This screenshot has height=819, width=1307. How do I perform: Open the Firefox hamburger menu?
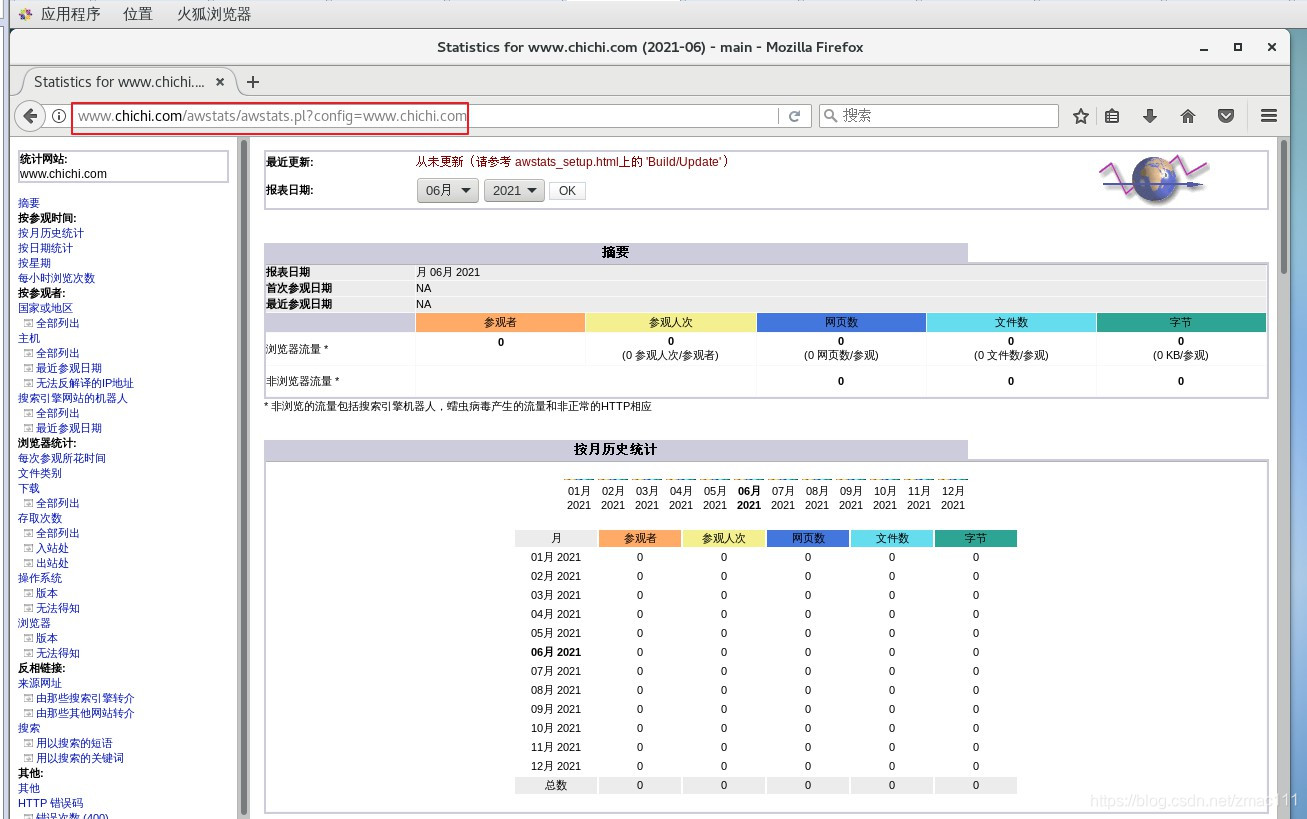coord(1269,116)
